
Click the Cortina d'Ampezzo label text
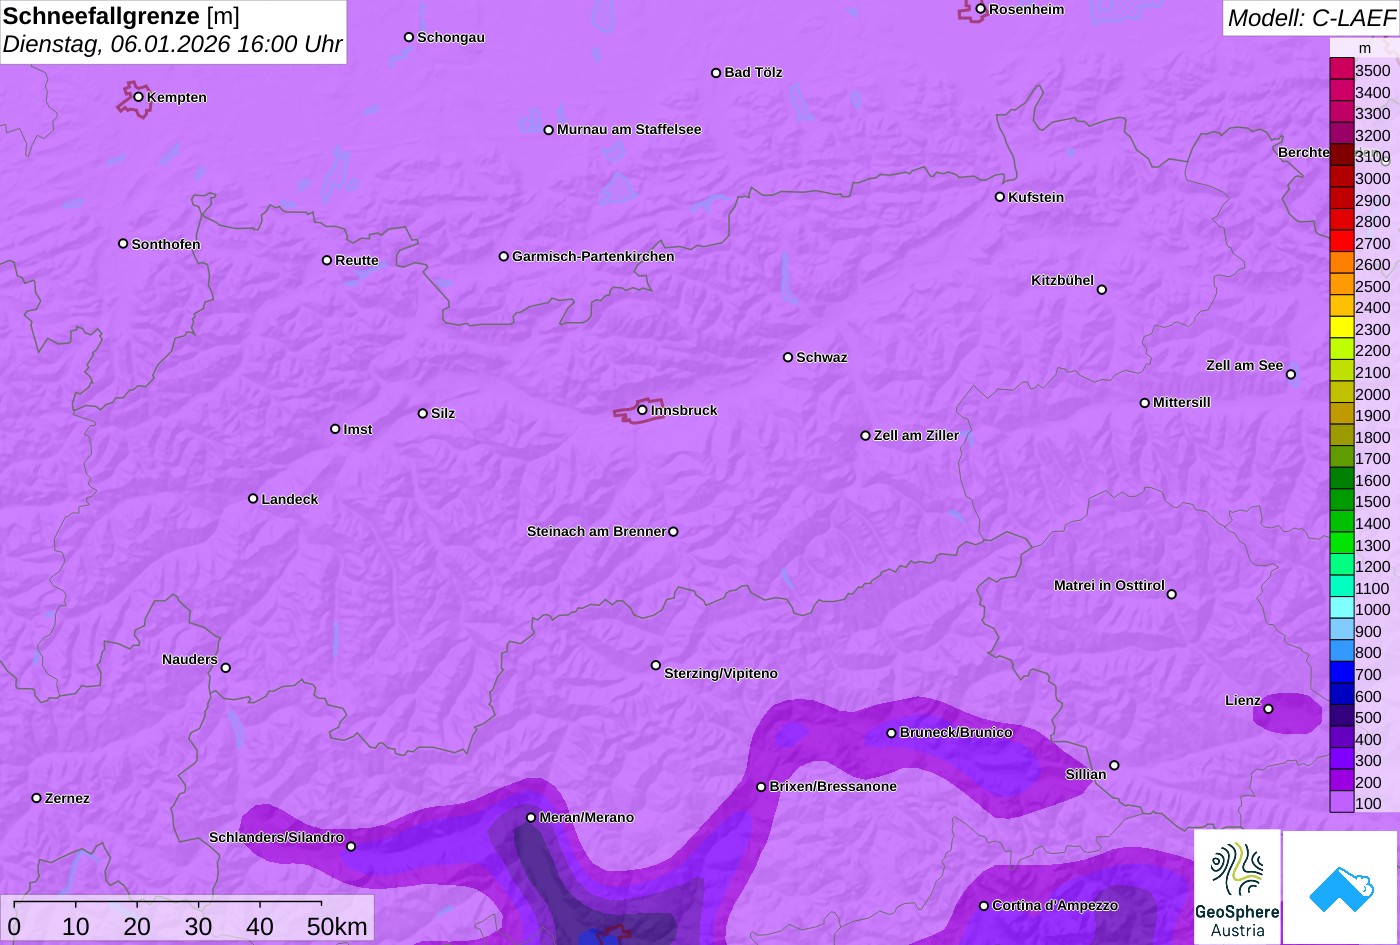point(1055,906)
